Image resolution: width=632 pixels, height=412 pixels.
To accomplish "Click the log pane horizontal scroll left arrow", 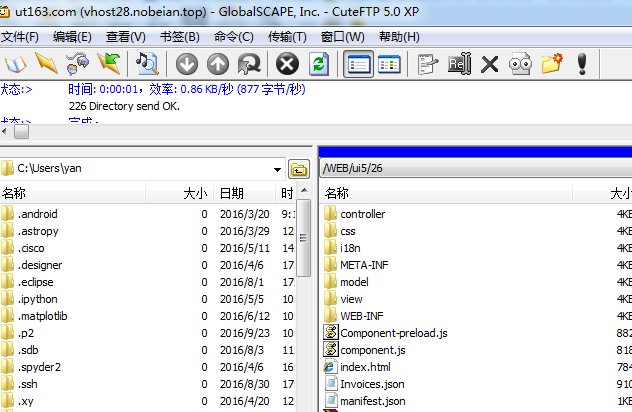I will pos(4,131).
